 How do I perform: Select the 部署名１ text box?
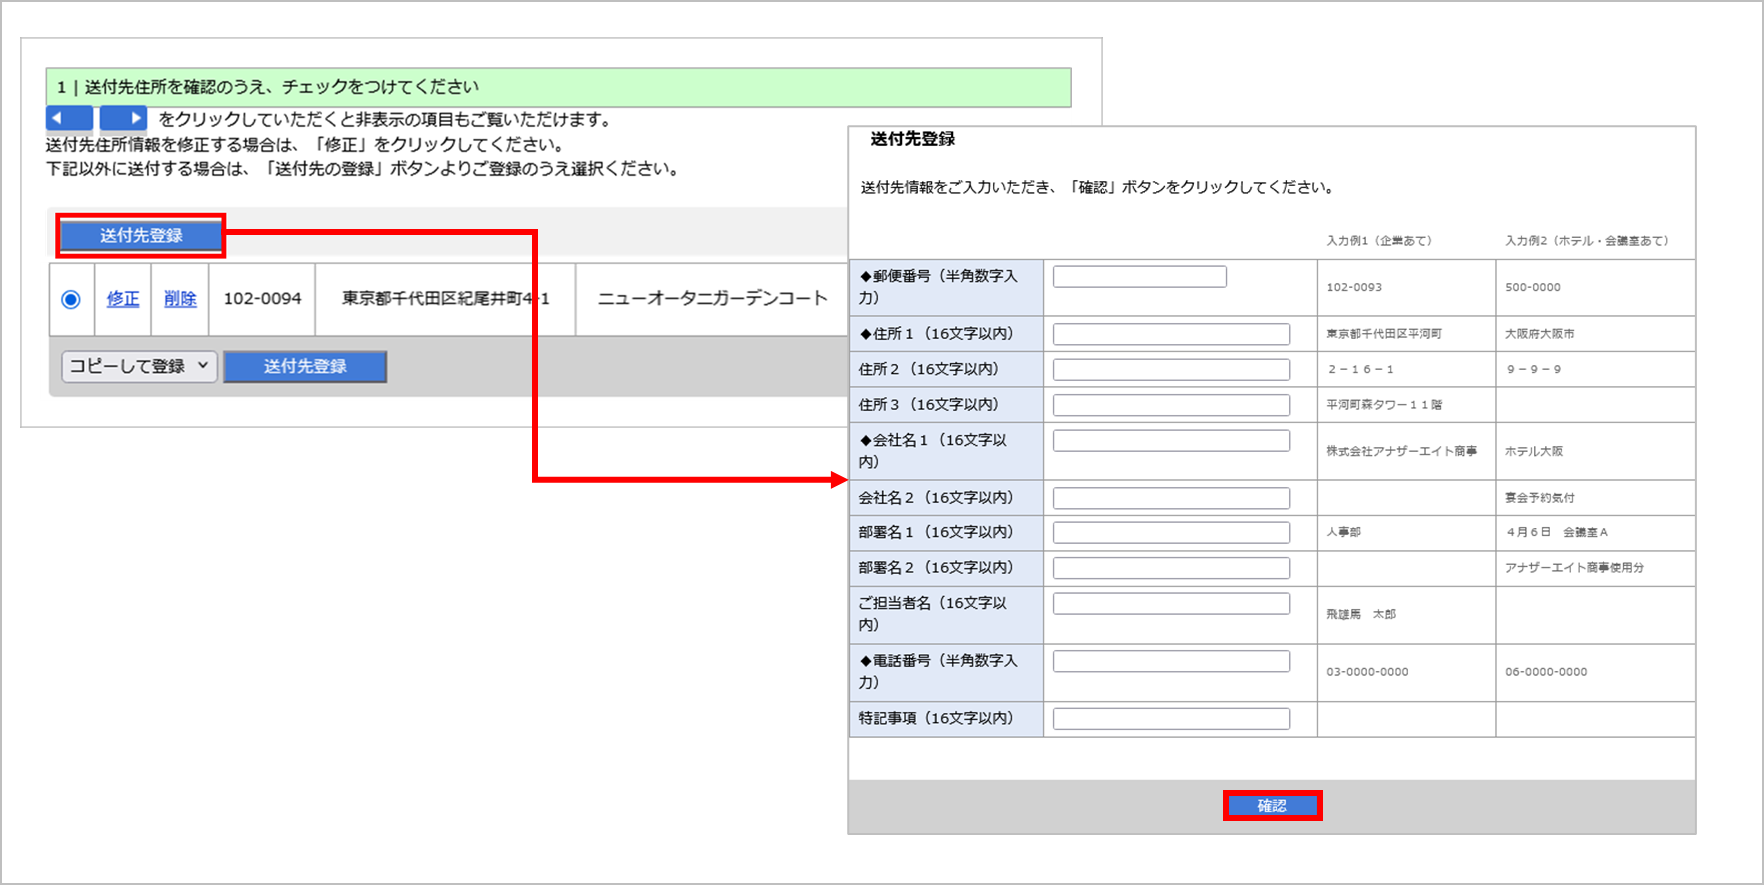[x=1171, y=533]
